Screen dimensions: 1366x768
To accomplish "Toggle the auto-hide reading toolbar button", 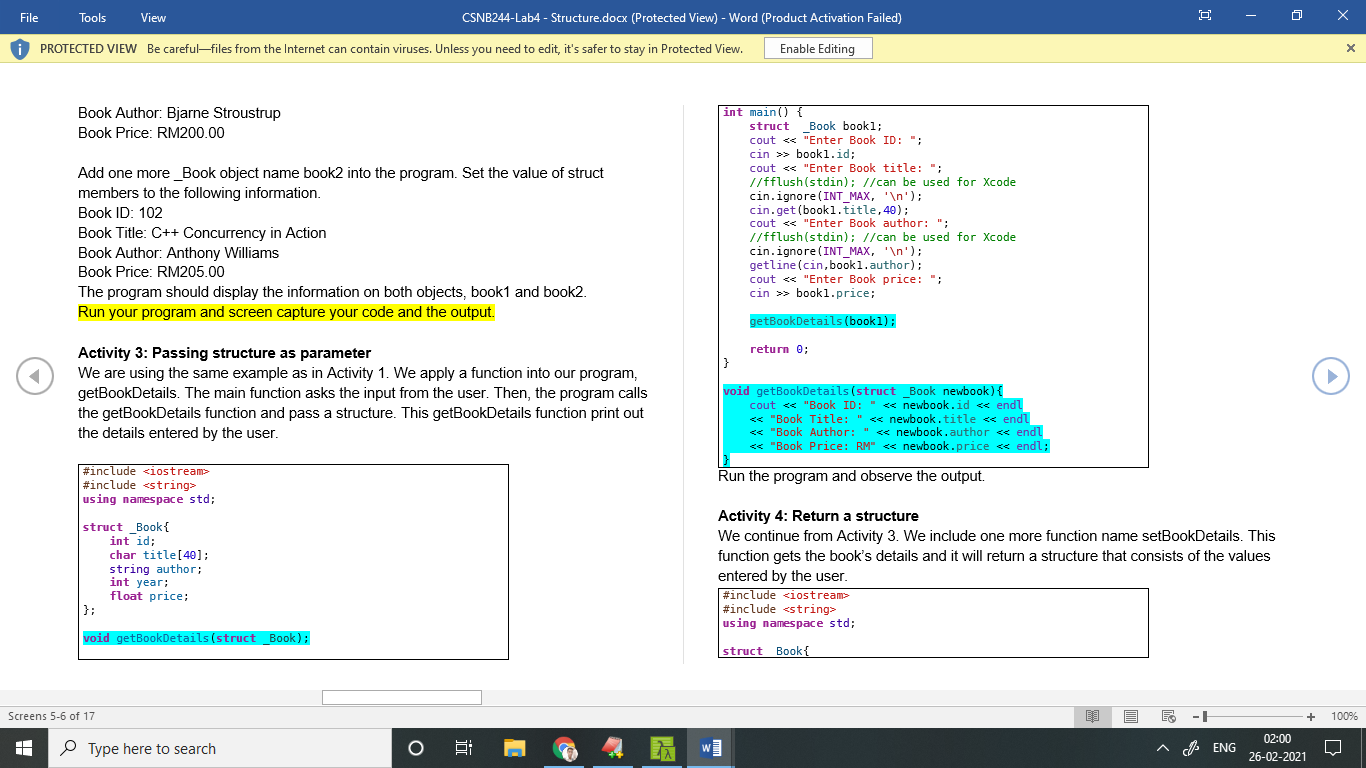I will (1205, 17).
